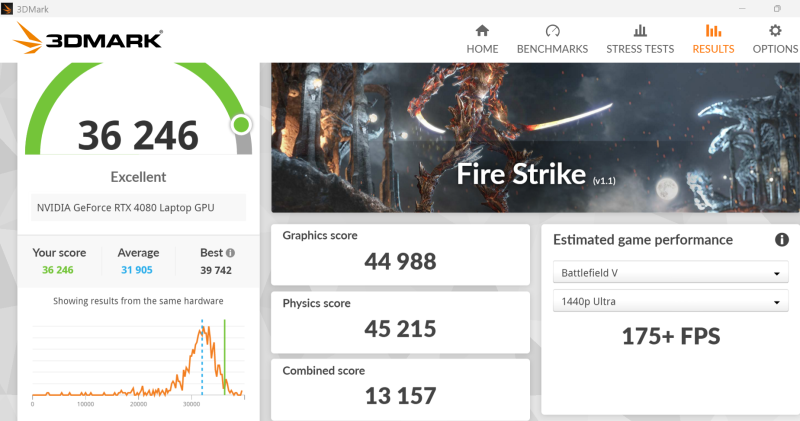The width and height of the screenshot is (800, 421).
Task: Click the 1440p Ultra dropdown arrow
Action: coord(777,302)
